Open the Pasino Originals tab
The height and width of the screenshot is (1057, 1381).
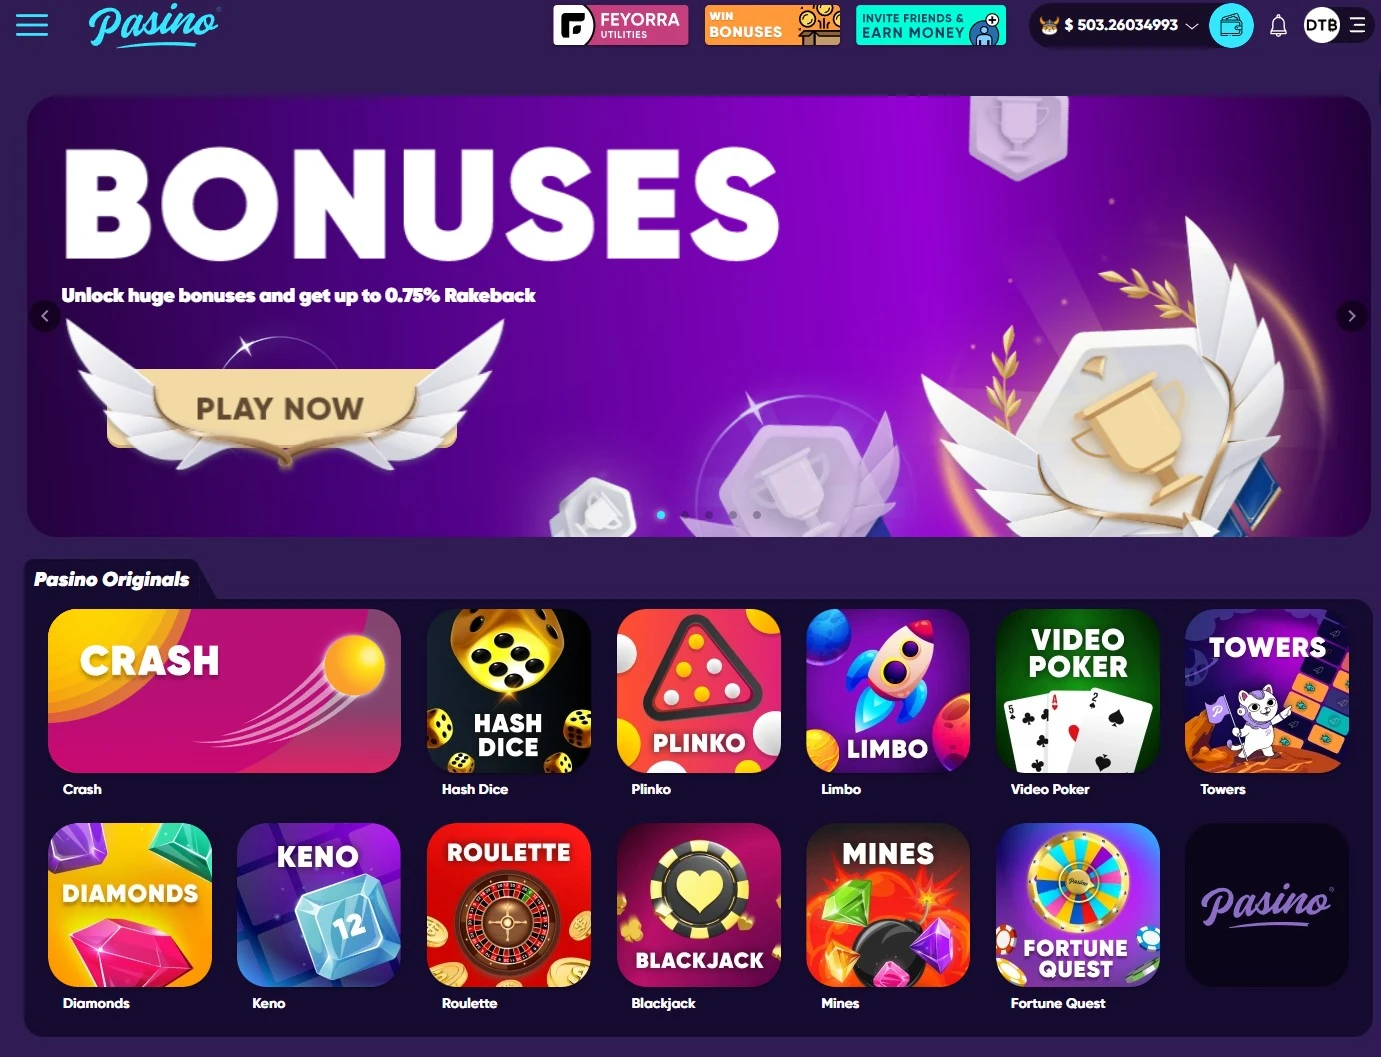(x=111, y=579)
